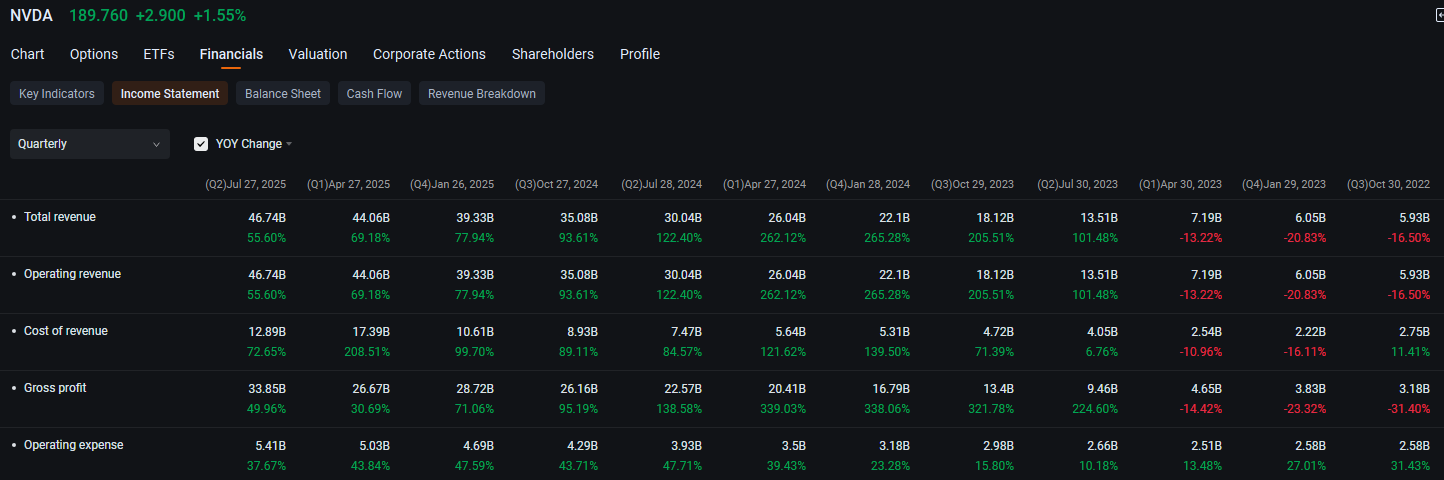Collapse panel with top-right arrow icon
The image size is (1444, 480).
point(1439,15)
